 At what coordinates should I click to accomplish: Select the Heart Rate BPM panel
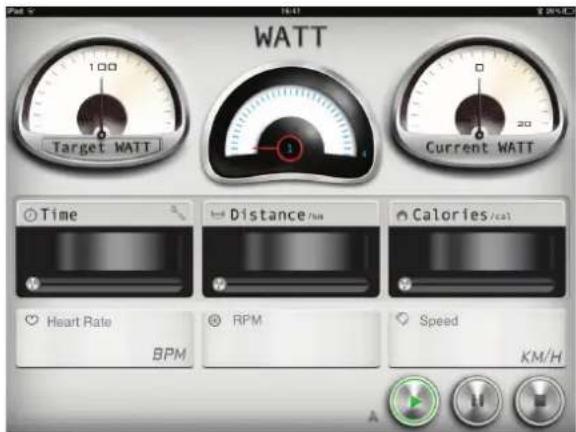tap(104, 338)
